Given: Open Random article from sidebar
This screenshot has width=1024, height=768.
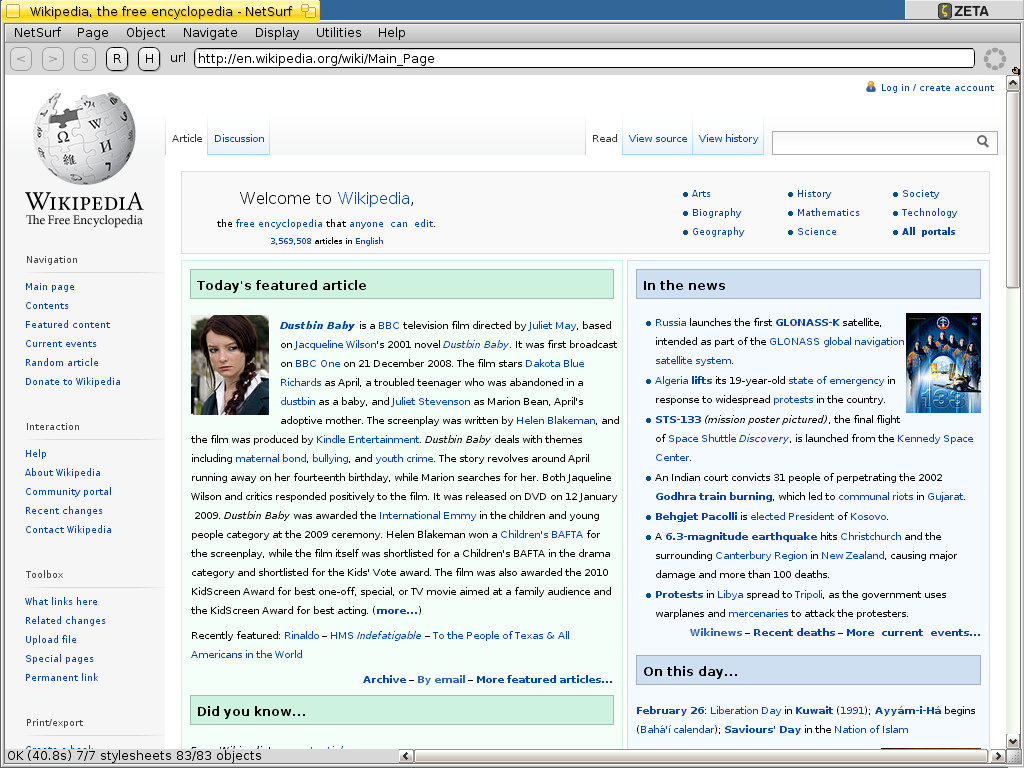Looking at the screenshot, I should pos(62,363).
